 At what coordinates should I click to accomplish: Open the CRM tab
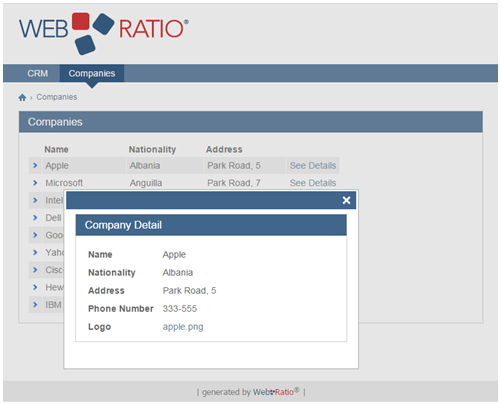click(x=38, y=73)
